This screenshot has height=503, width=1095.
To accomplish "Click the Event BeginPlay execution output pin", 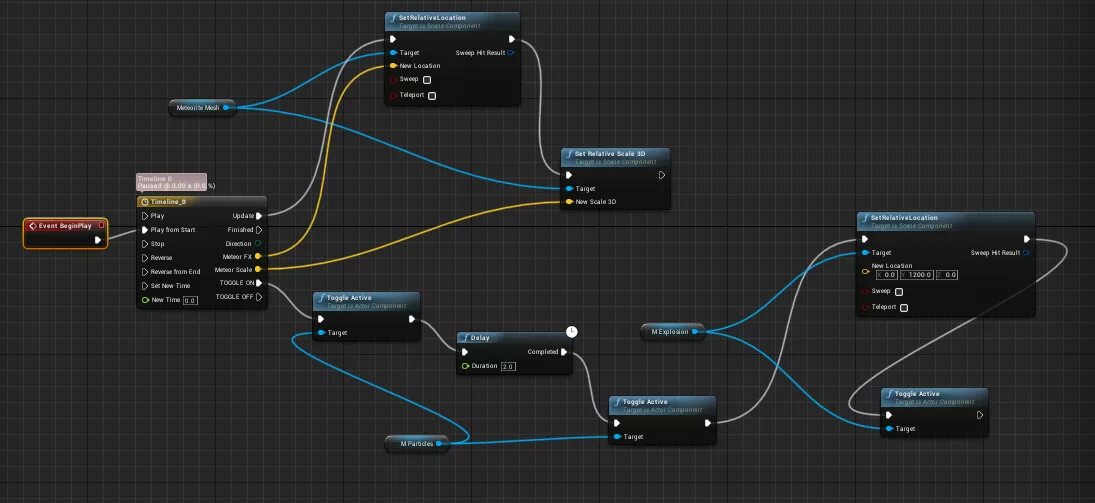I will coord(98,240).
